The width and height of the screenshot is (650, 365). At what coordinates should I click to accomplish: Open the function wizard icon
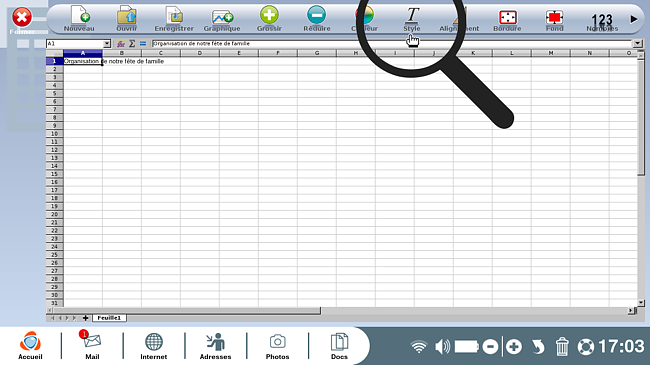[x=121, y=44]
